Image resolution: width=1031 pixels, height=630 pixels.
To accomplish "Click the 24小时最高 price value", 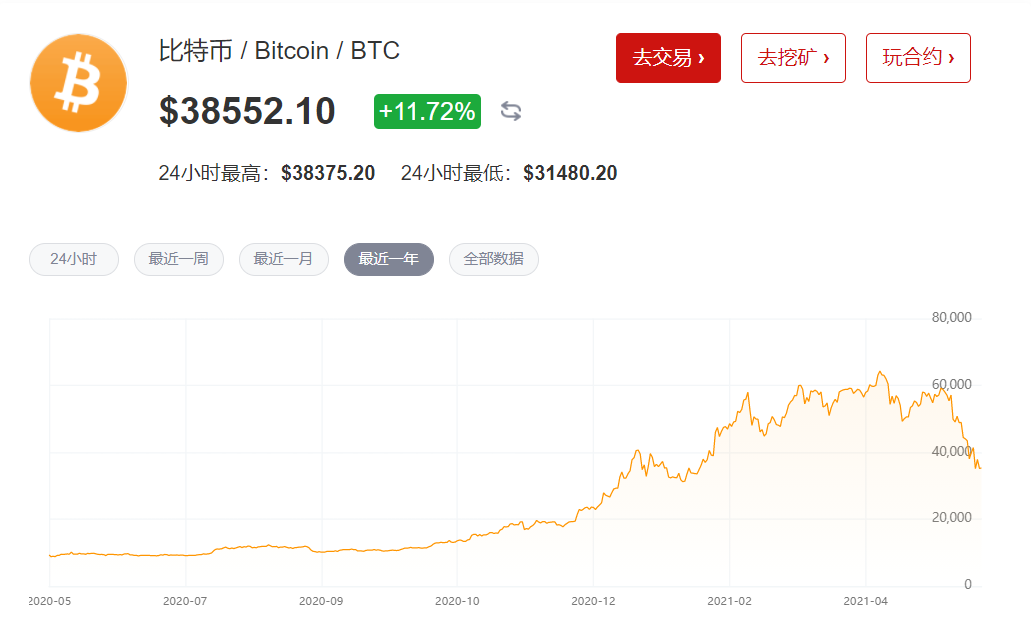I will [330, 172].
